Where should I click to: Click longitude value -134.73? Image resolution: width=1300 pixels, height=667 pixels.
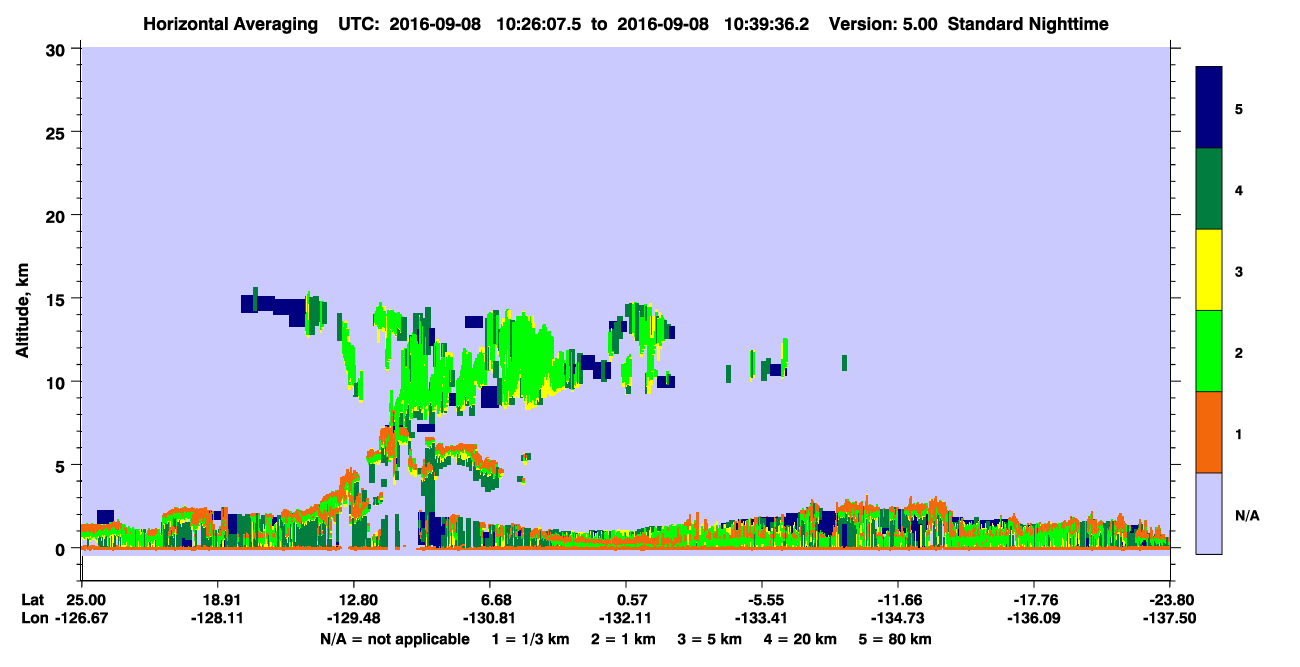point(898,619)
